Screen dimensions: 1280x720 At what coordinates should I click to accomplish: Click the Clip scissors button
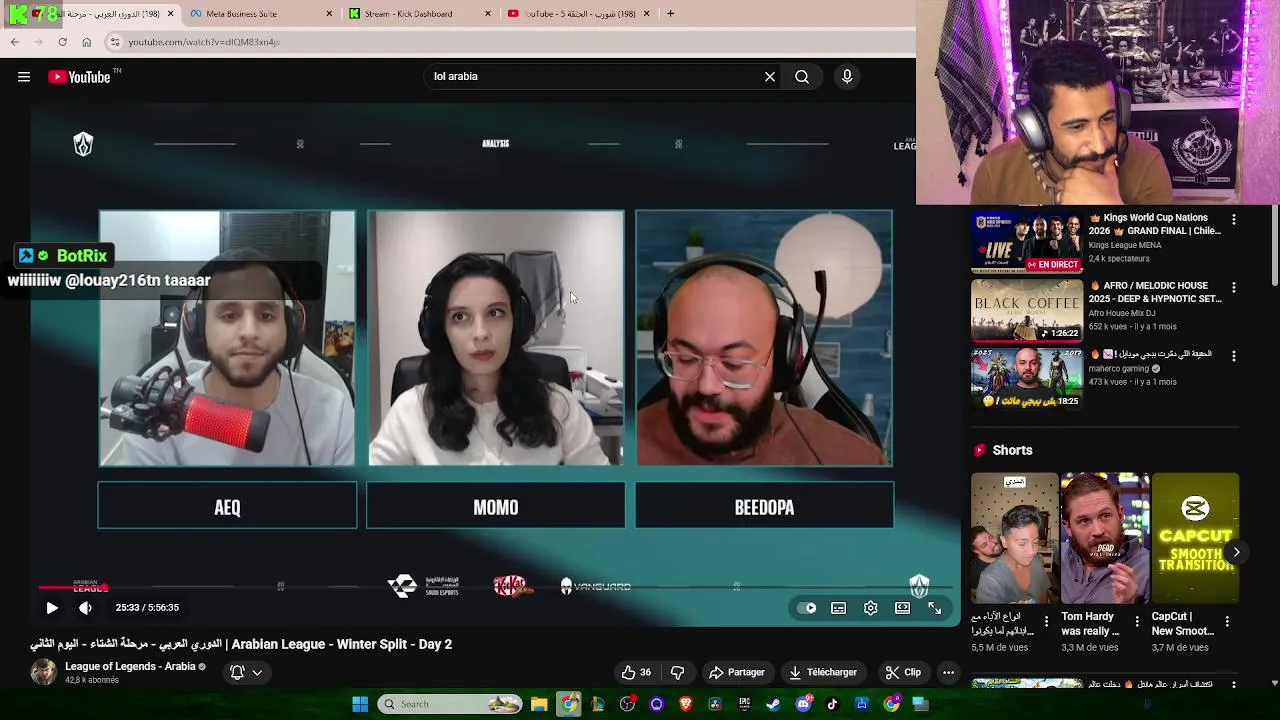pyautogui.click(x=903, y=673)
